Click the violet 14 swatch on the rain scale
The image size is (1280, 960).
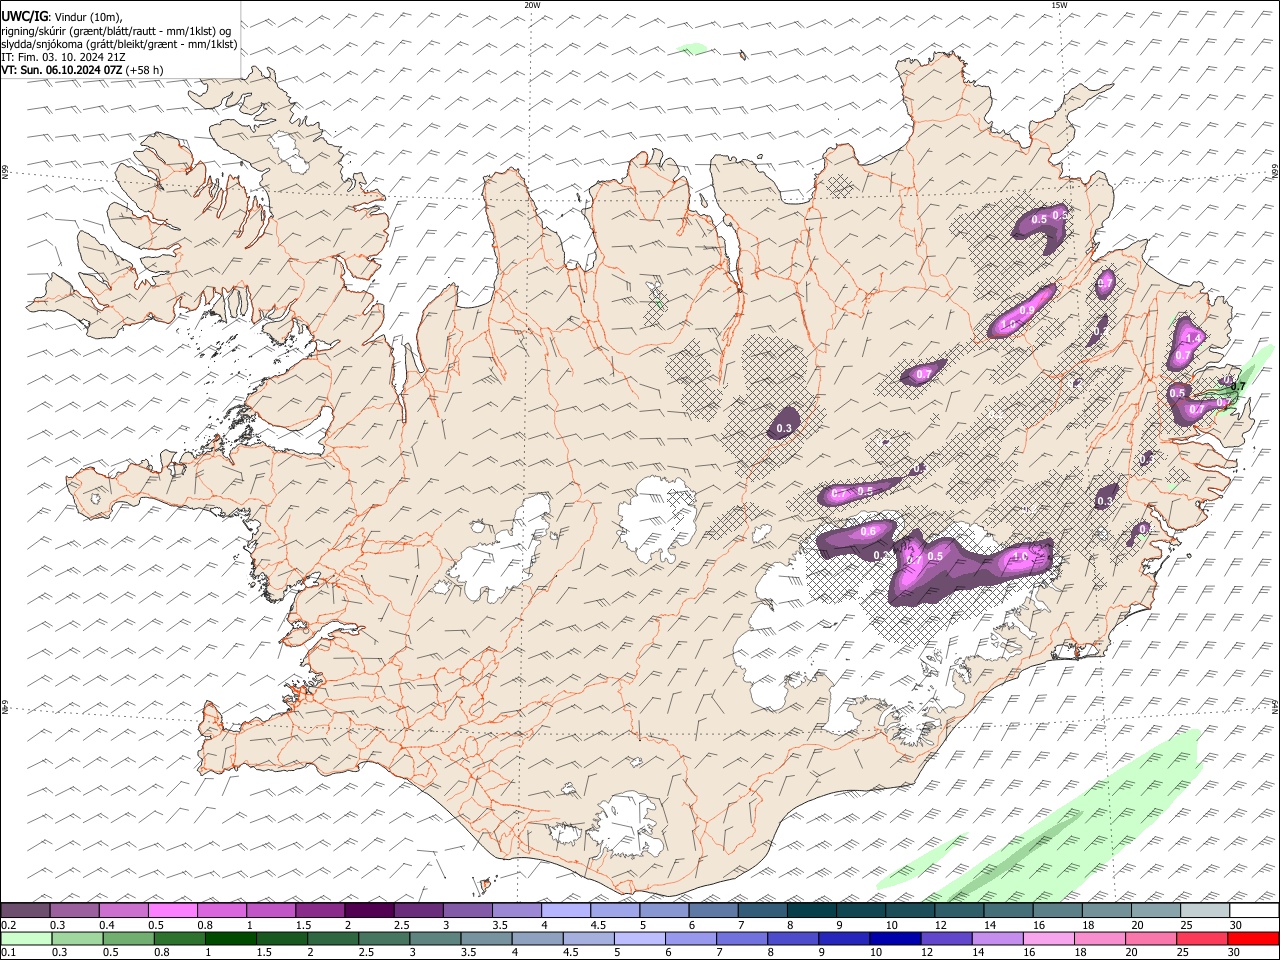(x=997, y=938)
